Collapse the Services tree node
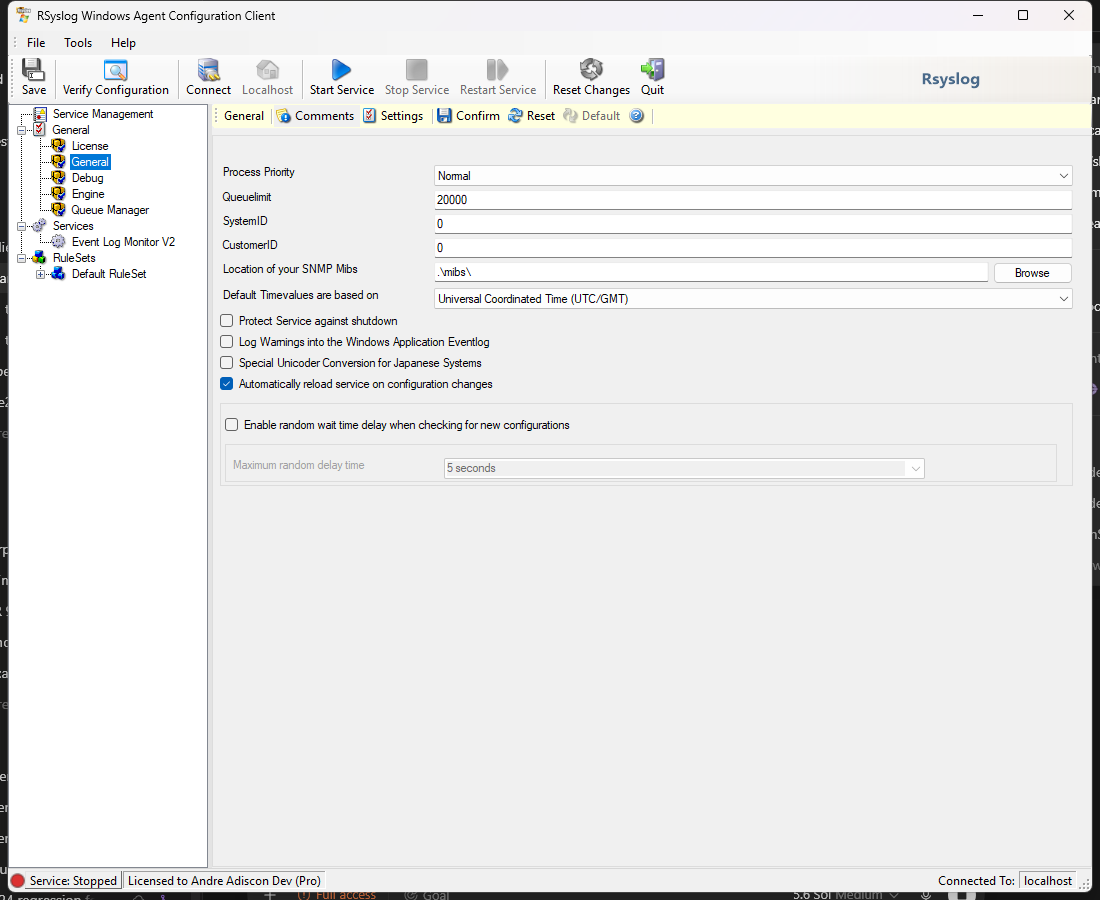The width and height of the screenshot is (1100, 900). click(x=22, y=227)
